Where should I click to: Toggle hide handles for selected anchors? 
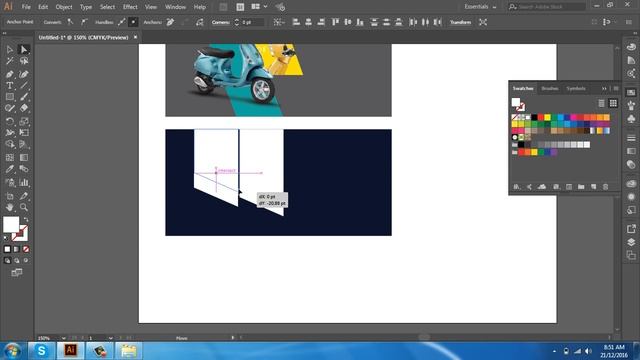click(133, 22)
